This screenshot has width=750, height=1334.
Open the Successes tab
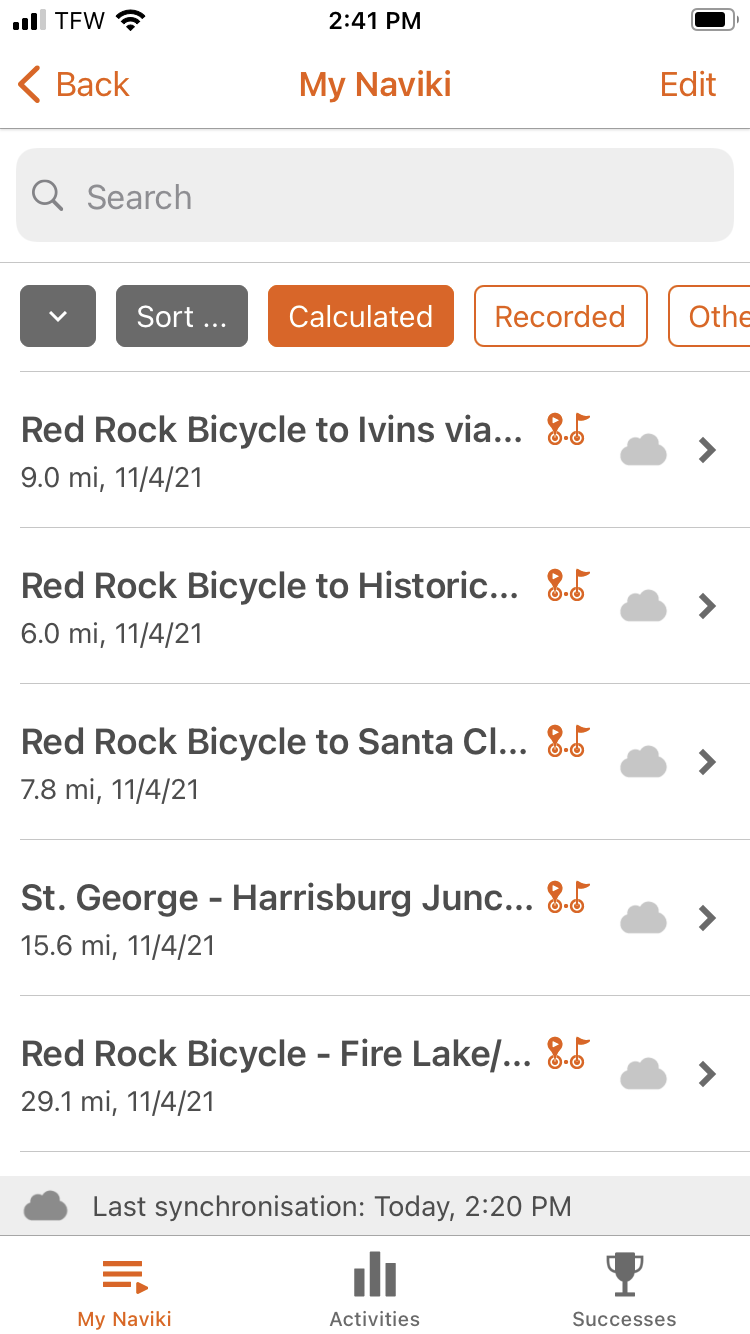click(x=624, y=1288)
